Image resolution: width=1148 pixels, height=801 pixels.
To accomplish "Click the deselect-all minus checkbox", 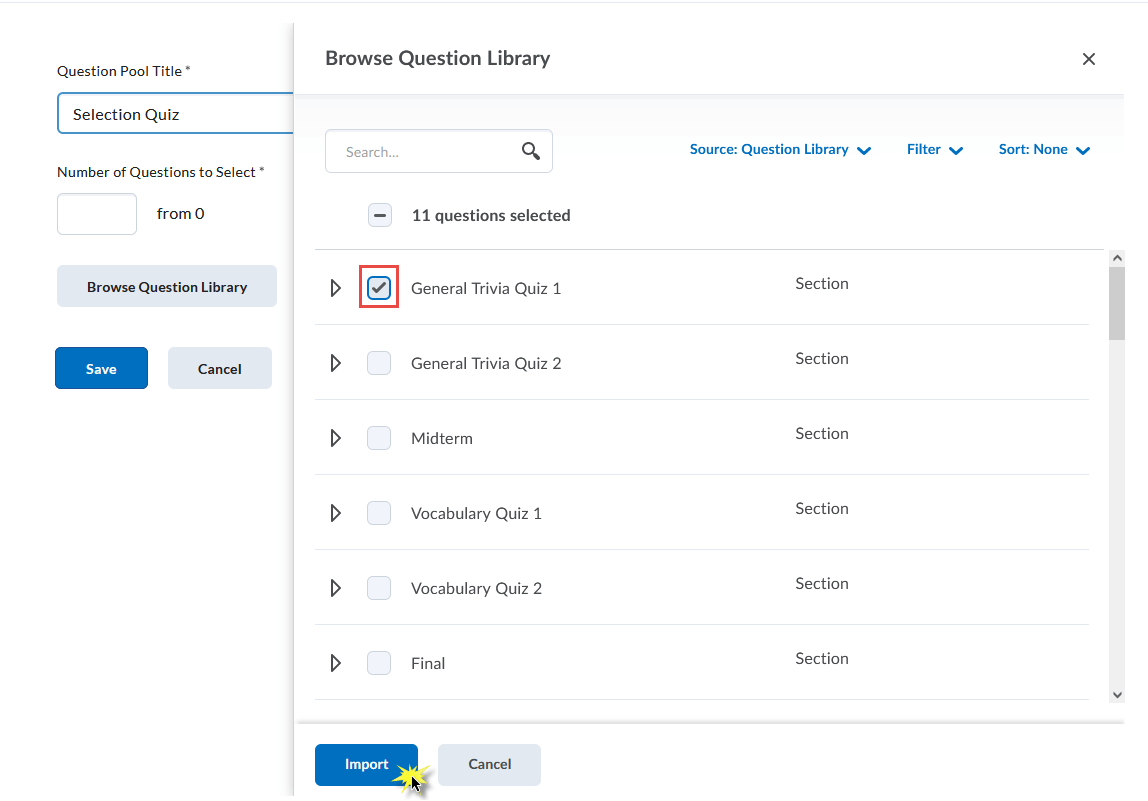I will (x=380, y=215).
